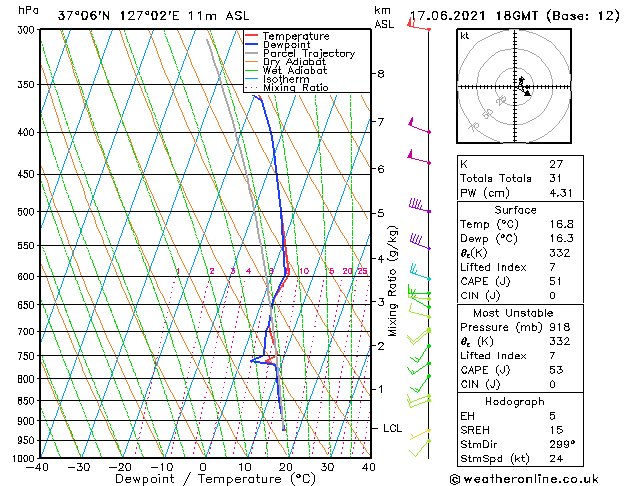This screenshot has height=486, width=629.
Task: Click the Mixing Ratio (g/kg) axis title
Action: 392,281
